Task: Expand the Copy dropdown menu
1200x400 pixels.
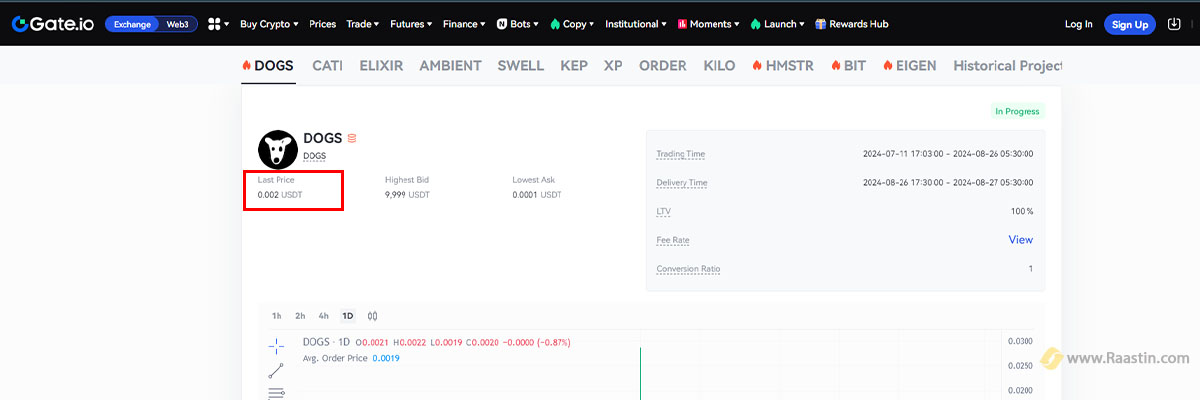Action: coord(572,24)
